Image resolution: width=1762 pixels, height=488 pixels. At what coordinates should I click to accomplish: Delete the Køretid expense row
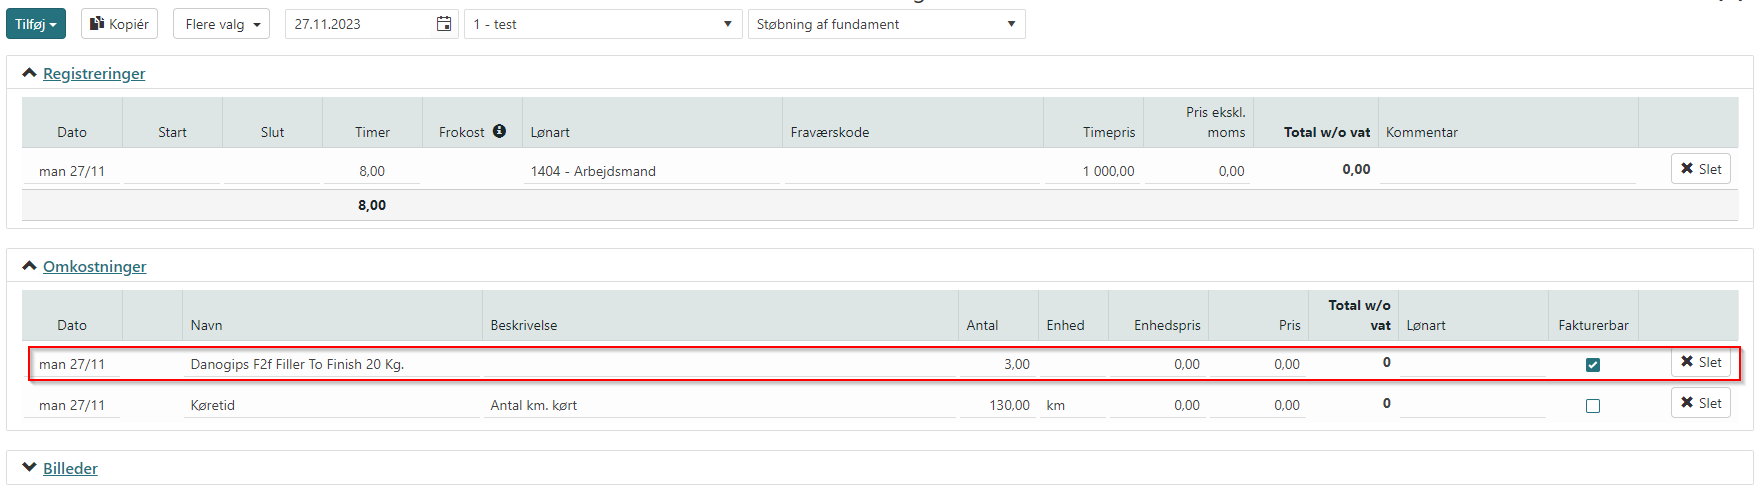click(x=1700, y=403)
